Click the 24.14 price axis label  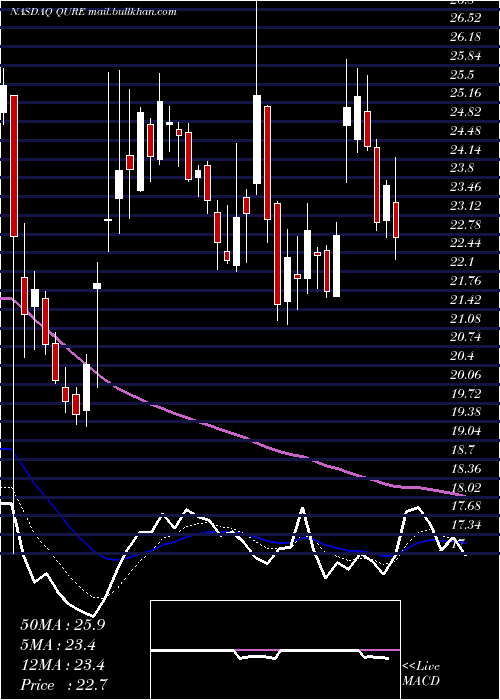click(x=465, y=149)
